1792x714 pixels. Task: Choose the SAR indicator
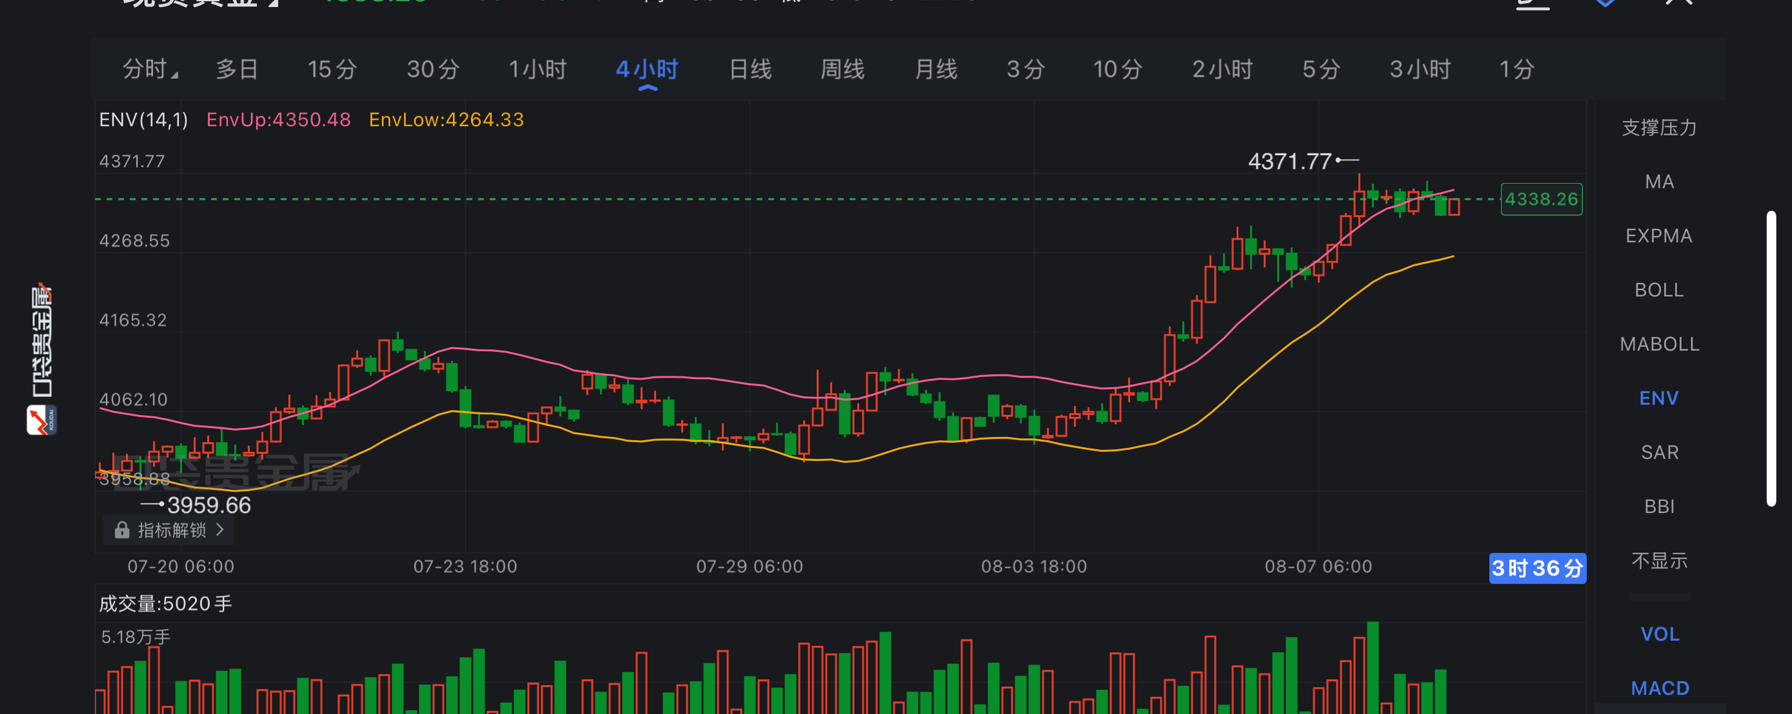[x=1659, y=452]
